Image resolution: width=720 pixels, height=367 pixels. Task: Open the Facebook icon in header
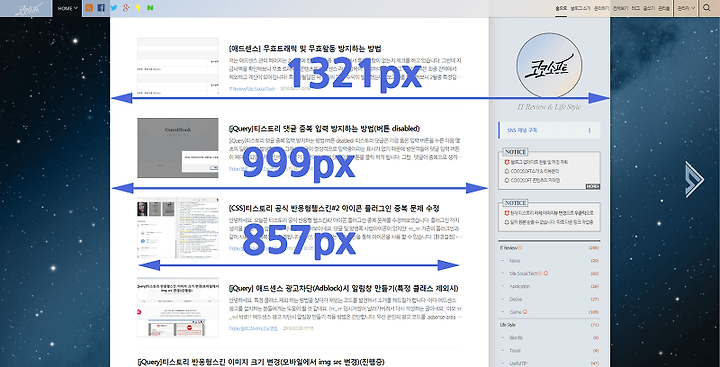[x=101, y=8]
